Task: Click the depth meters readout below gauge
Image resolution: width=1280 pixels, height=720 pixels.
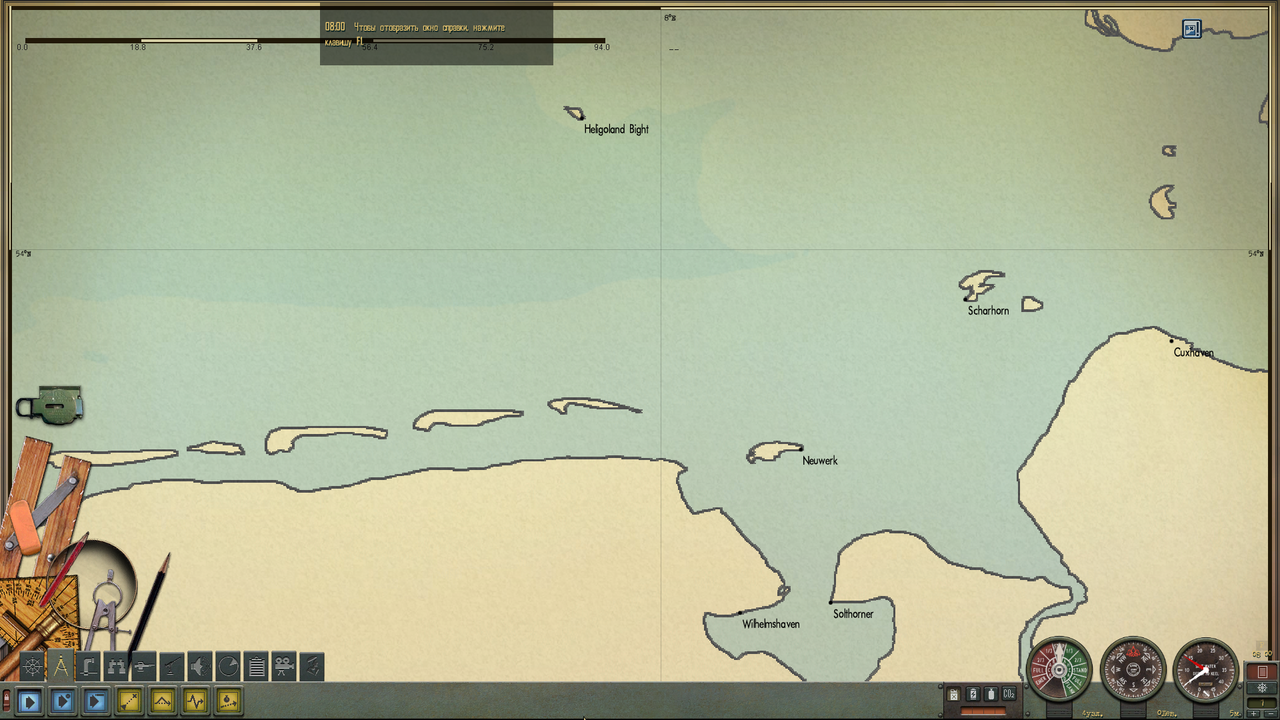Action: point(1236,713)
